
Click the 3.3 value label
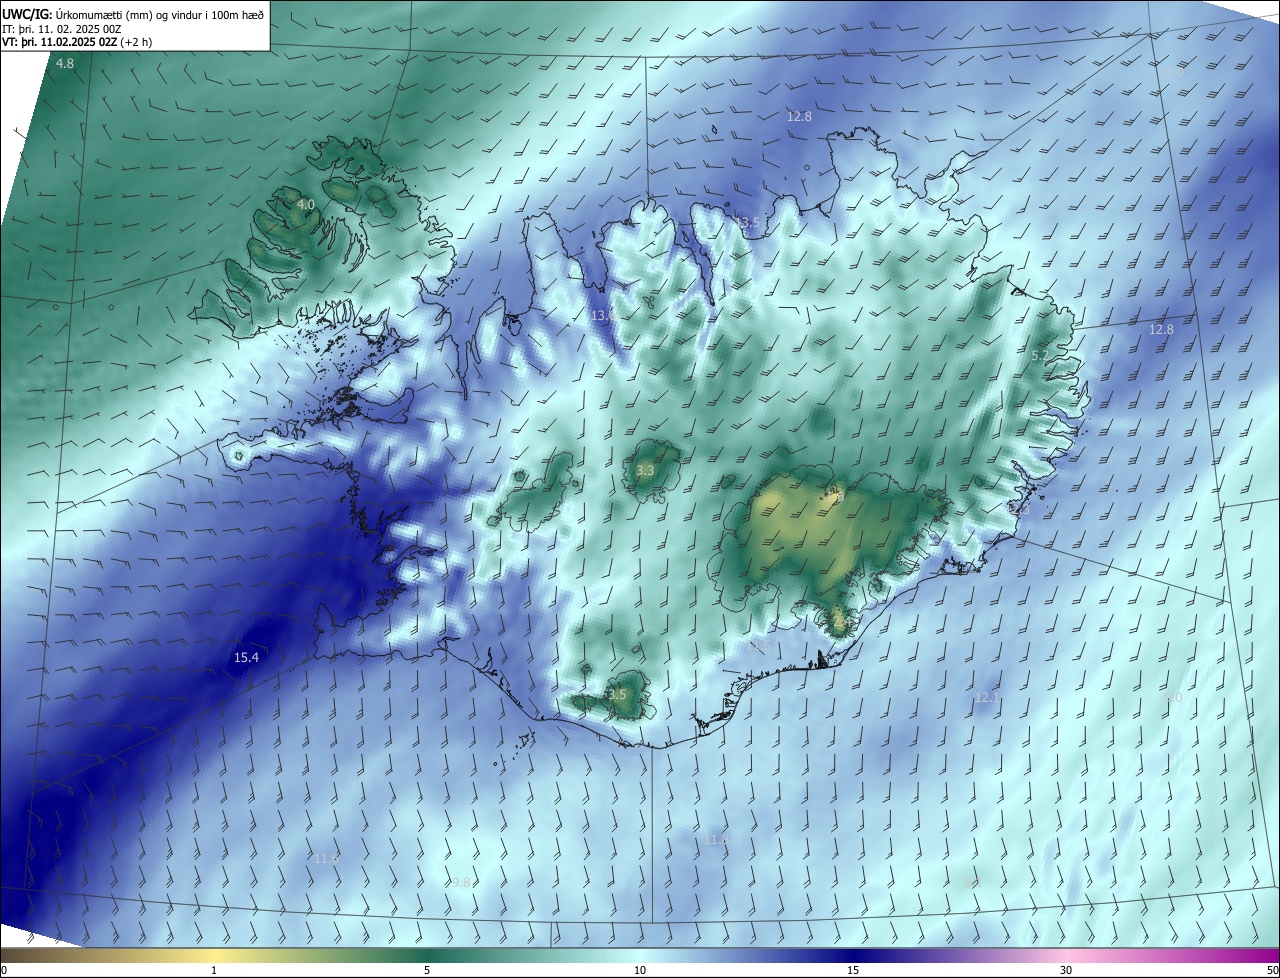[x=645, y=470]
